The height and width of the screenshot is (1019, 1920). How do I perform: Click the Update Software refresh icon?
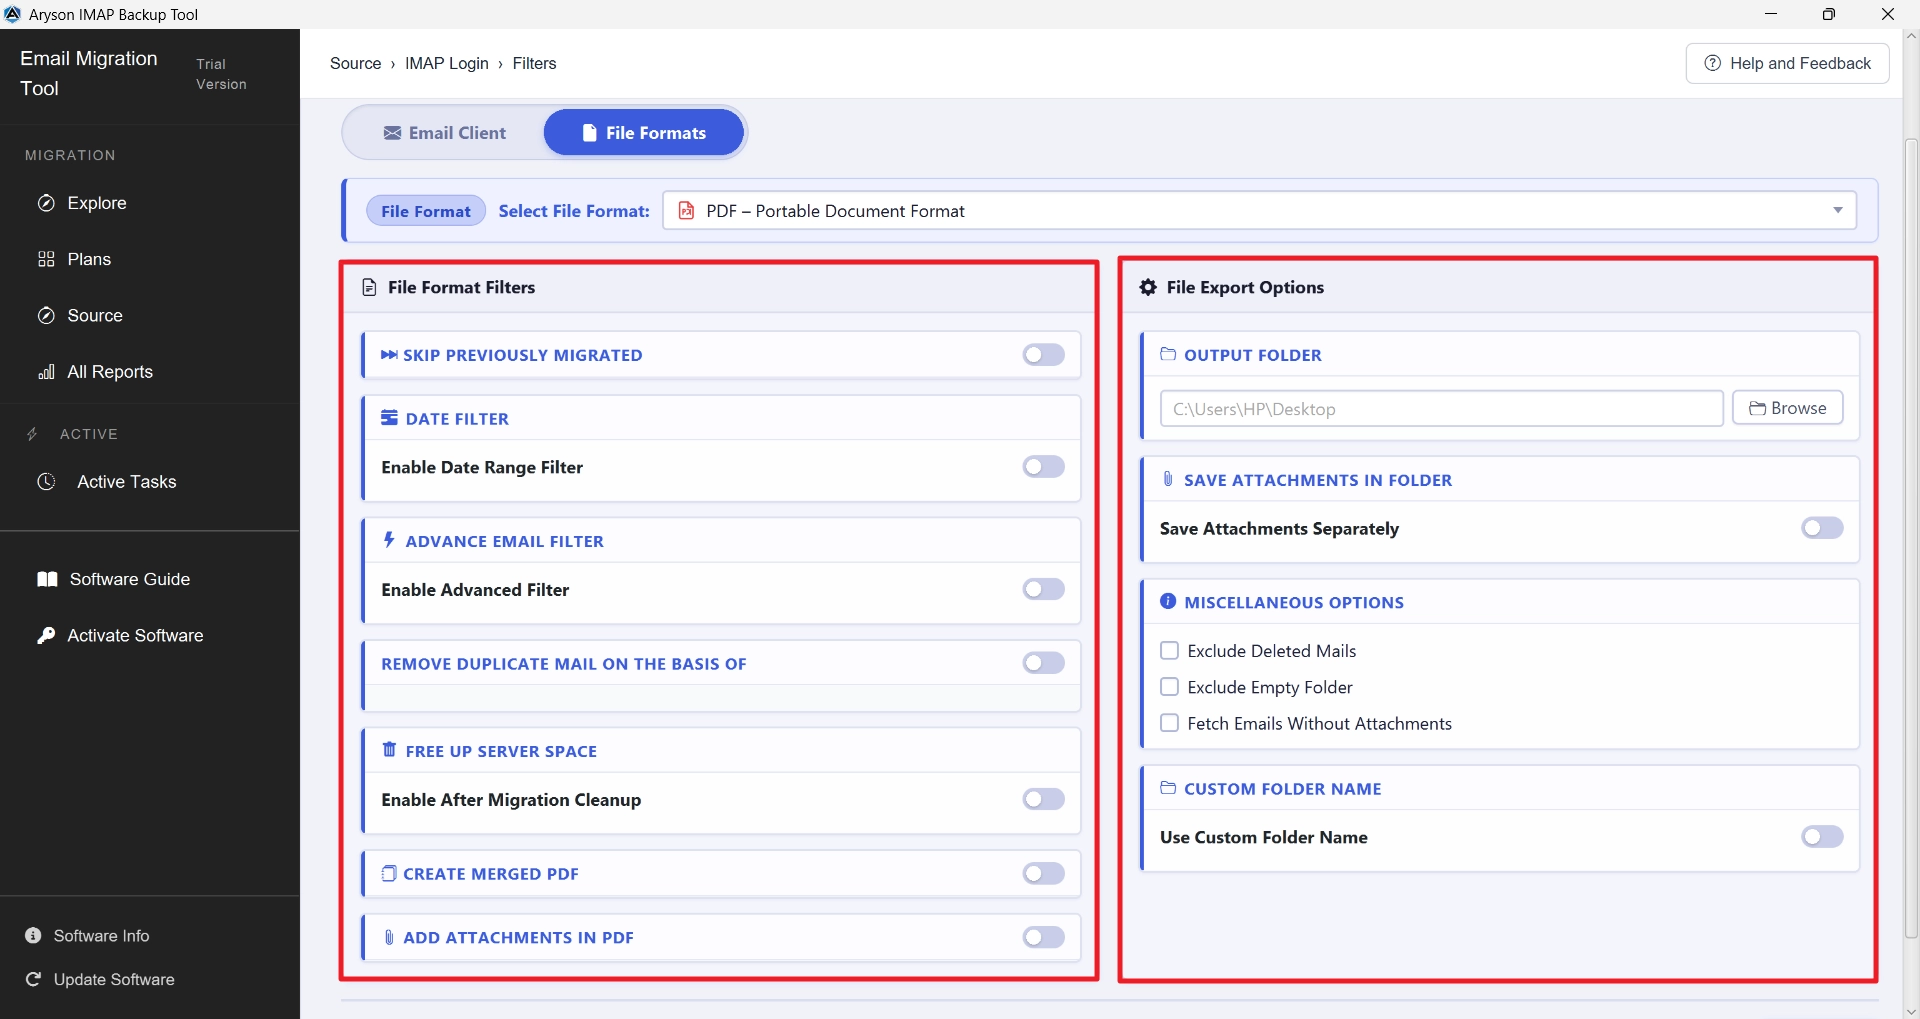click(x=33, y=979)
